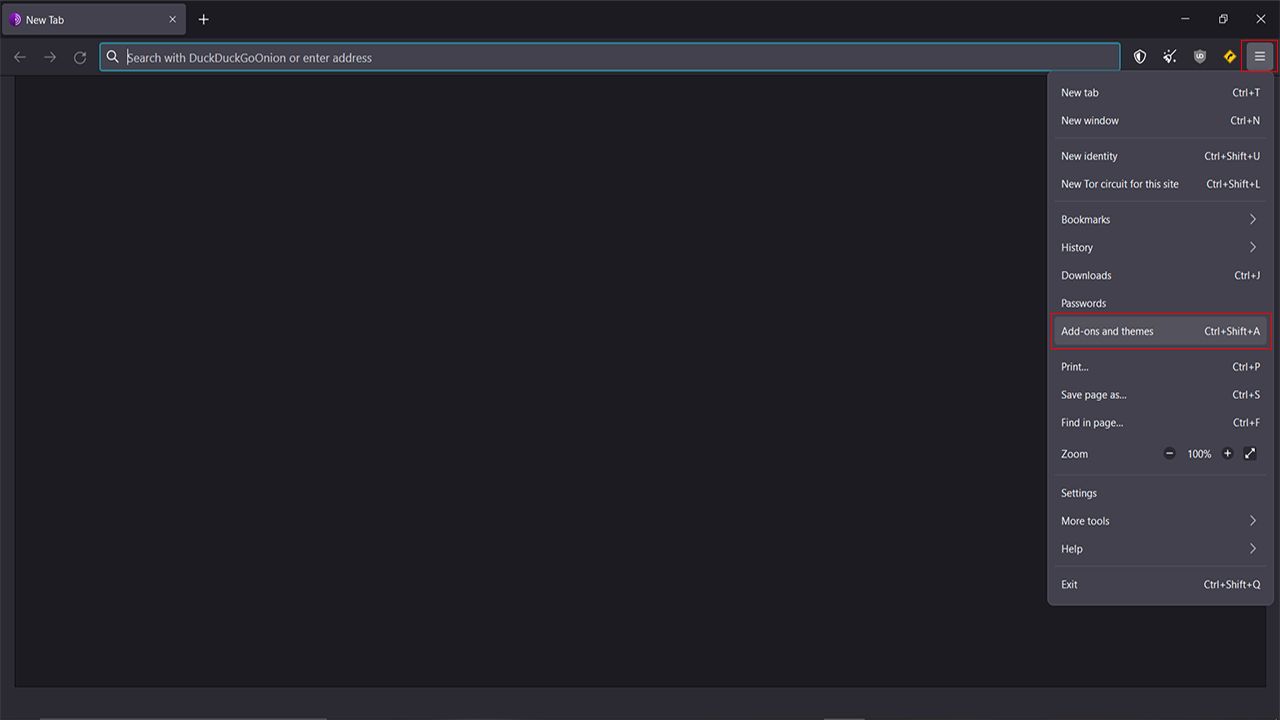Reset zoom by clicking 100% label
The height and width of the screenshot is (720, 1280).
pos(1199,454)
